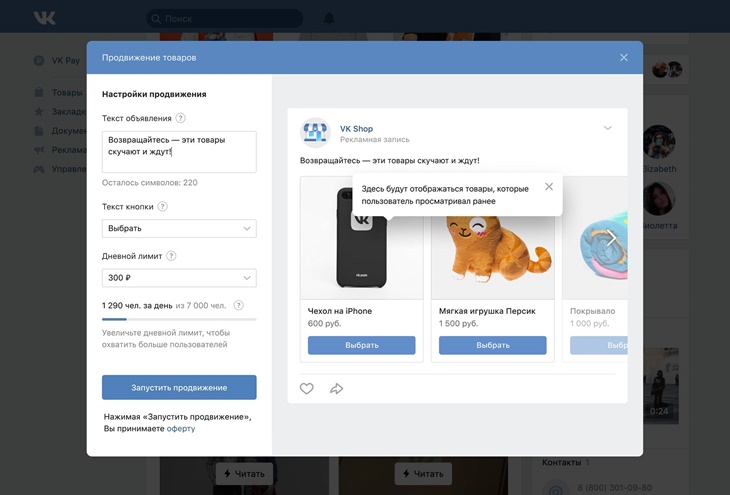Go to next products carousel arrow

click(611, 238)
